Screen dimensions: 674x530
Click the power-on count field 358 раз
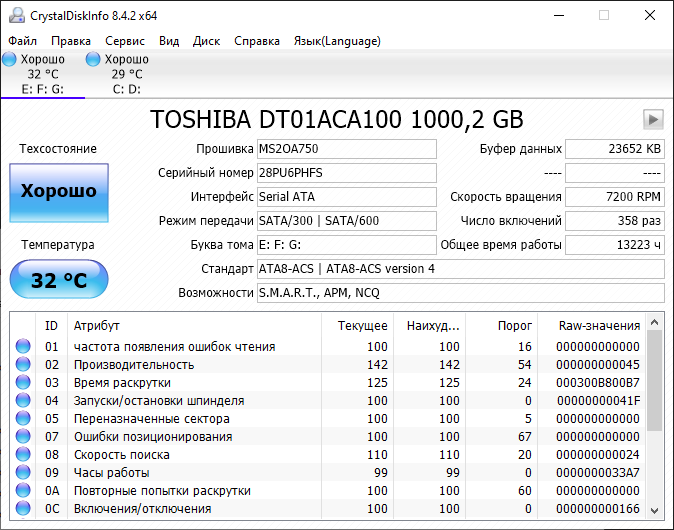[x=615, y=221]
